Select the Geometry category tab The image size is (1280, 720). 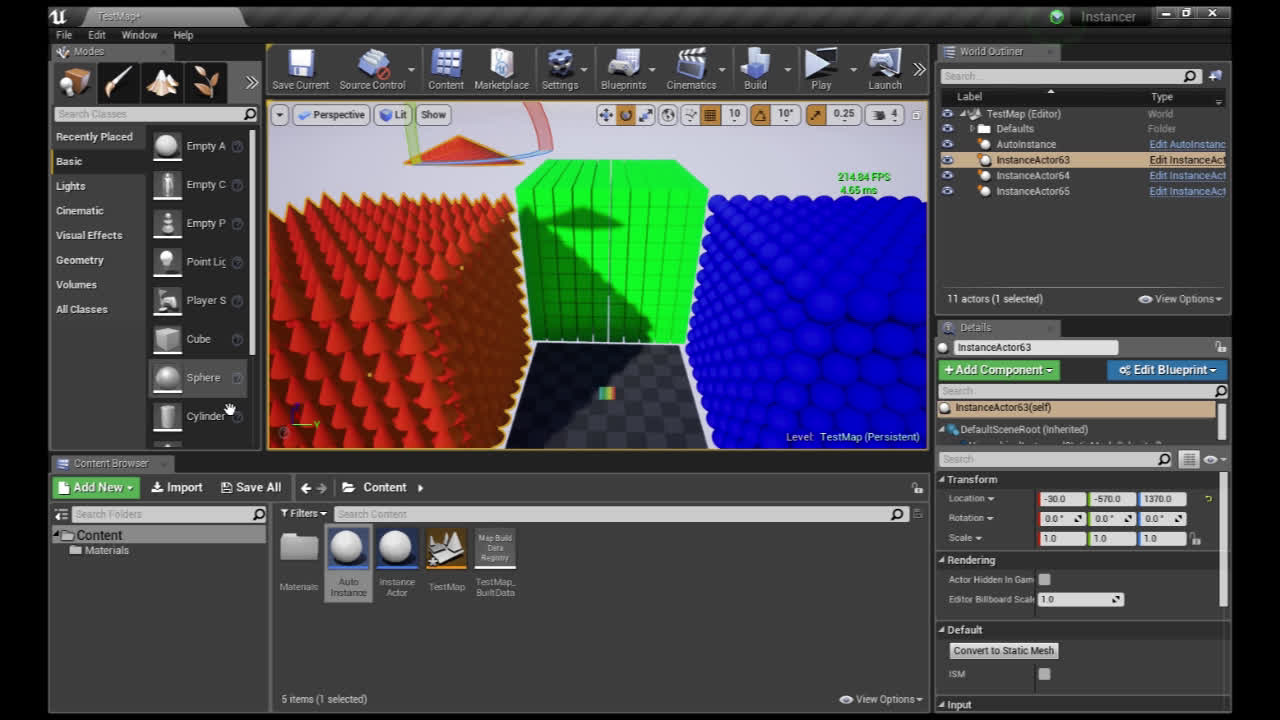pos(80,260)
